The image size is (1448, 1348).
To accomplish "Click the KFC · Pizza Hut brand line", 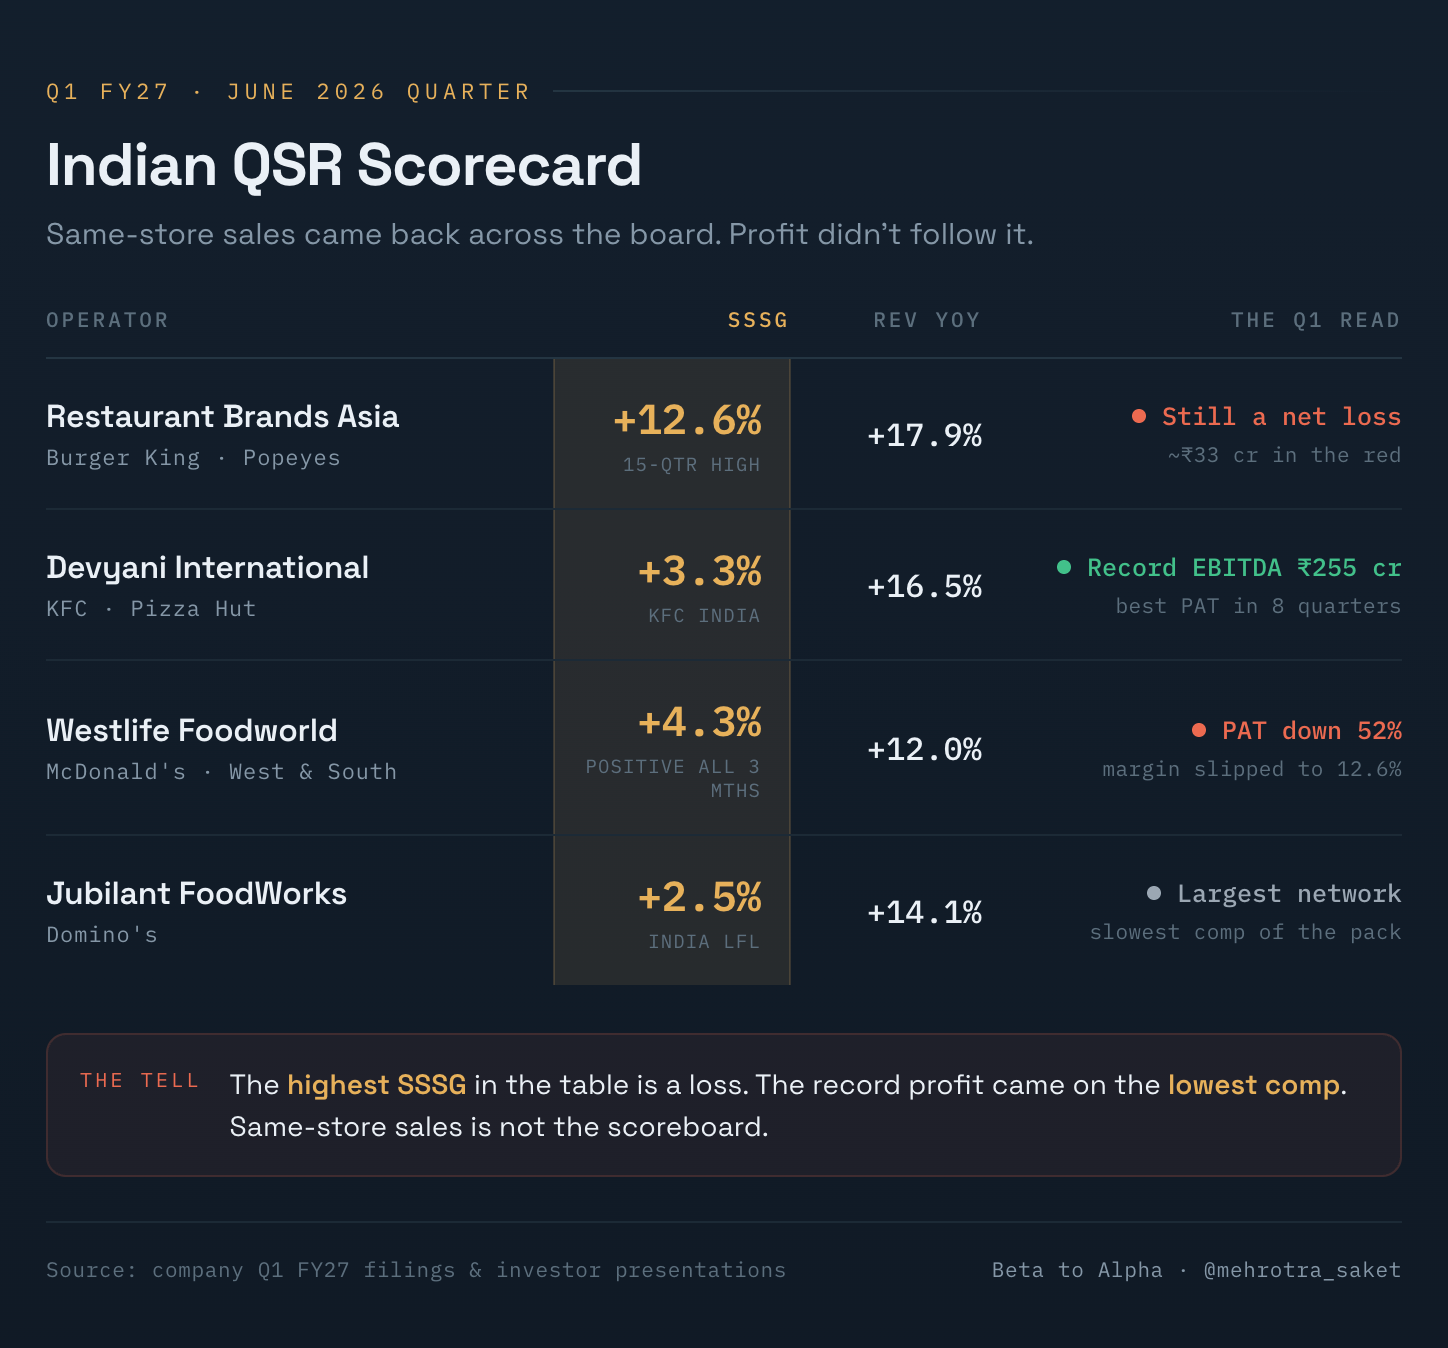I will [x=151, y=609].
